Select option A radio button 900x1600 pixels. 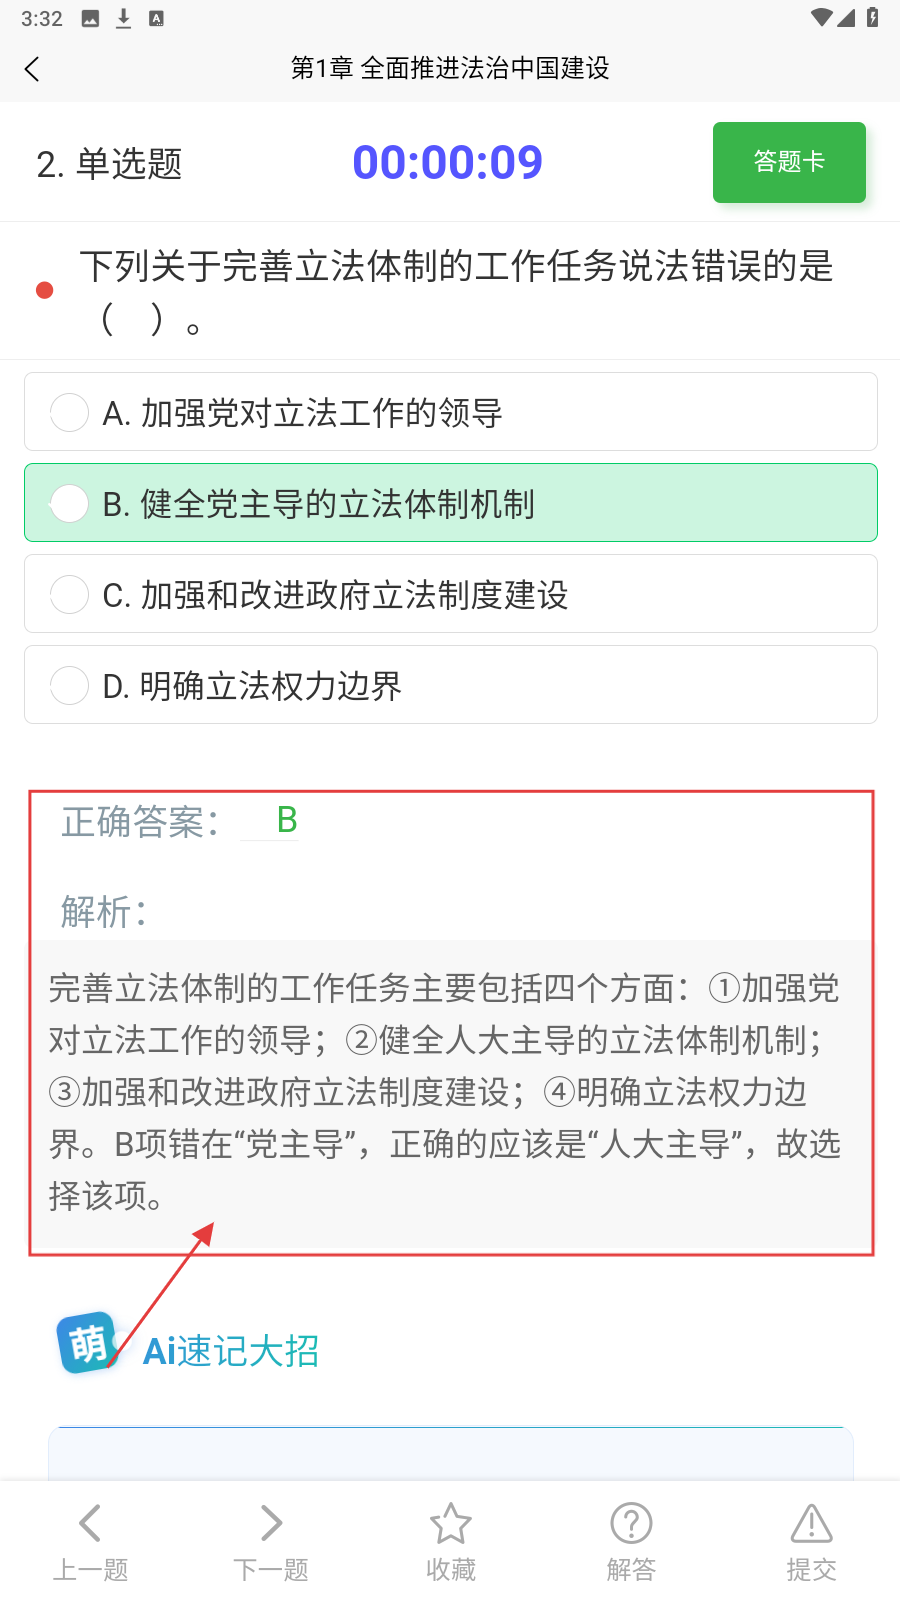tap(69, 412)
